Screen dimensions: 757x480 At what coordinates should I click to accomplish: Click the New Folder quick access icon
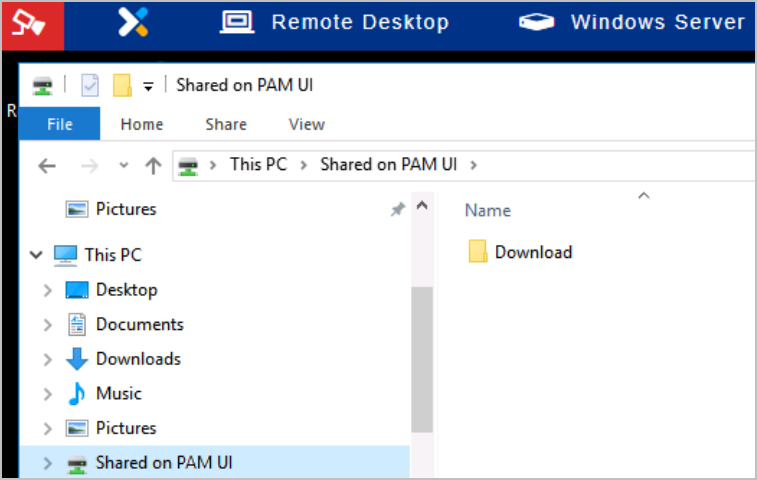click(x=122, y=85)
